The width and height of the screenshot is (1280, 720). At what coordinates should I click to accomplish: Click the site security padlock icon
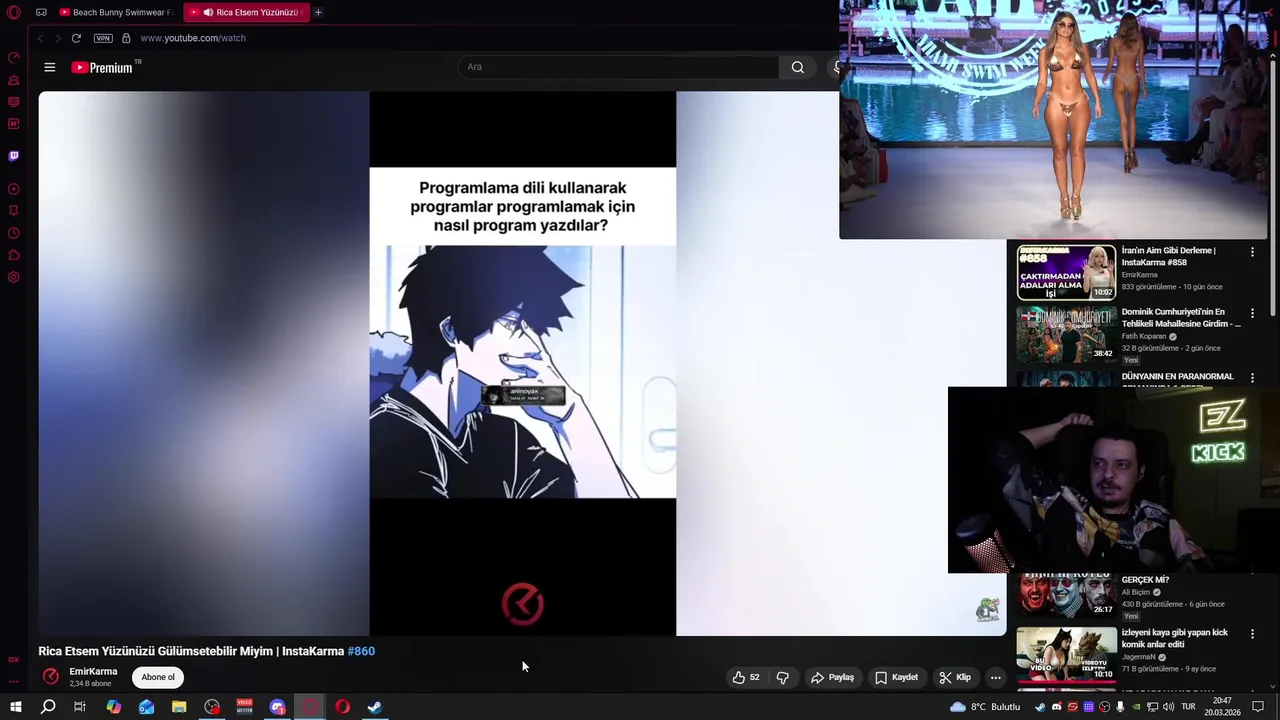[126, 38]
